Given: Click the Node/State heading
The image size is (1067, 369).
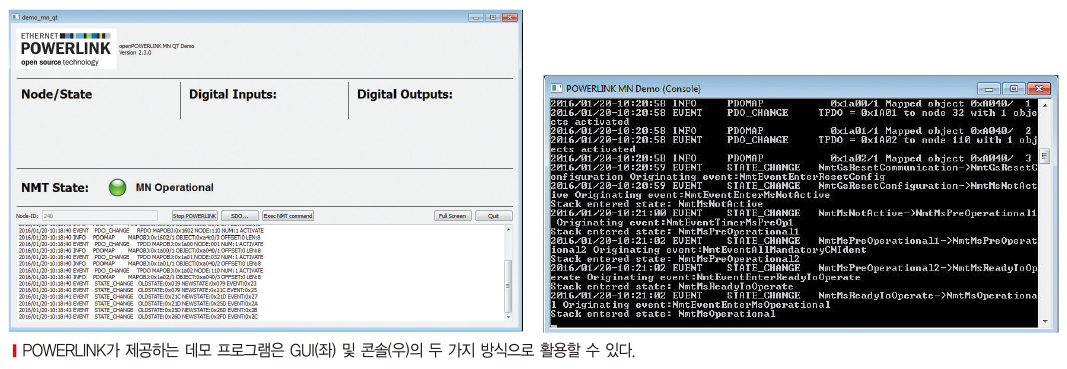Looking at the screenshot, I should 56,94.
